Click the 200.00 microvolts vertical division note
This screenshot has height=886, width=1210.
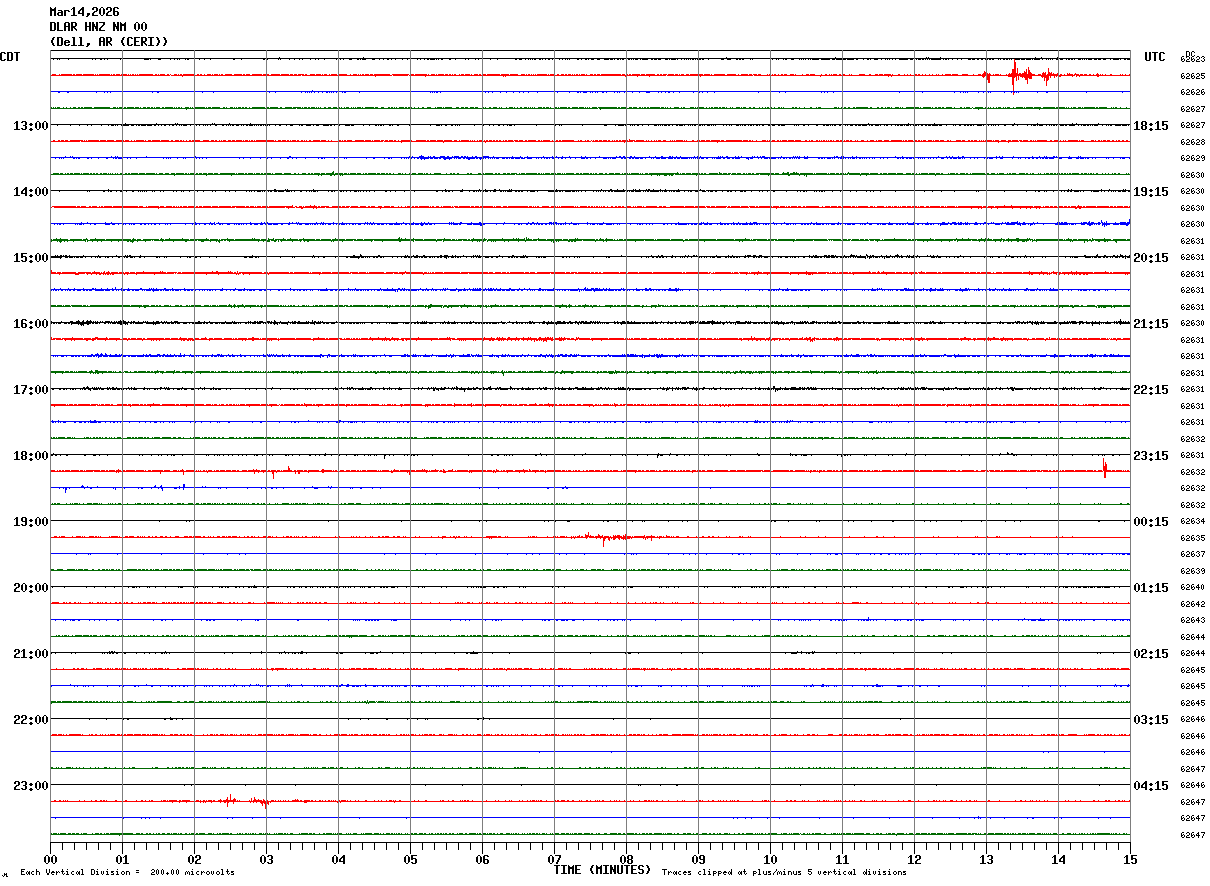coord(128,872)
